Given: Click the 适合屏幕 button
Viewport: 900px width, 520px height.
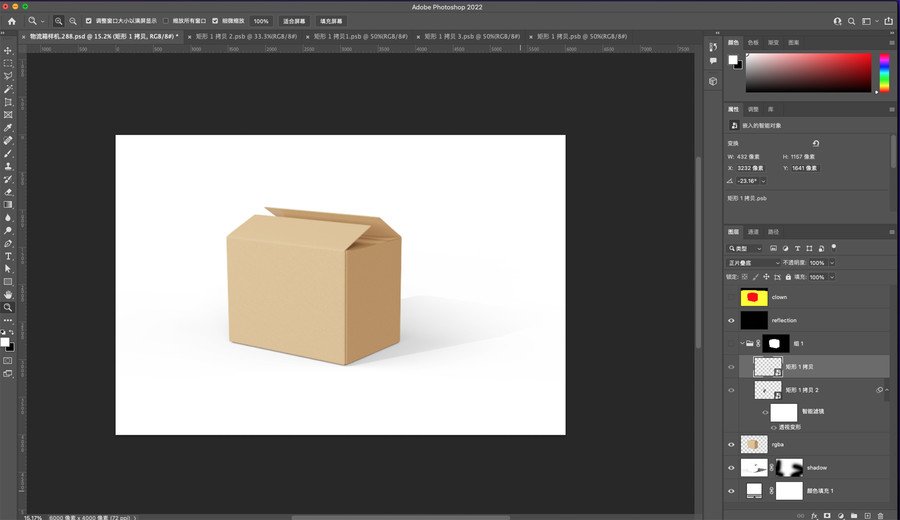Looking at the screenshot, I should tap(294, 21).
